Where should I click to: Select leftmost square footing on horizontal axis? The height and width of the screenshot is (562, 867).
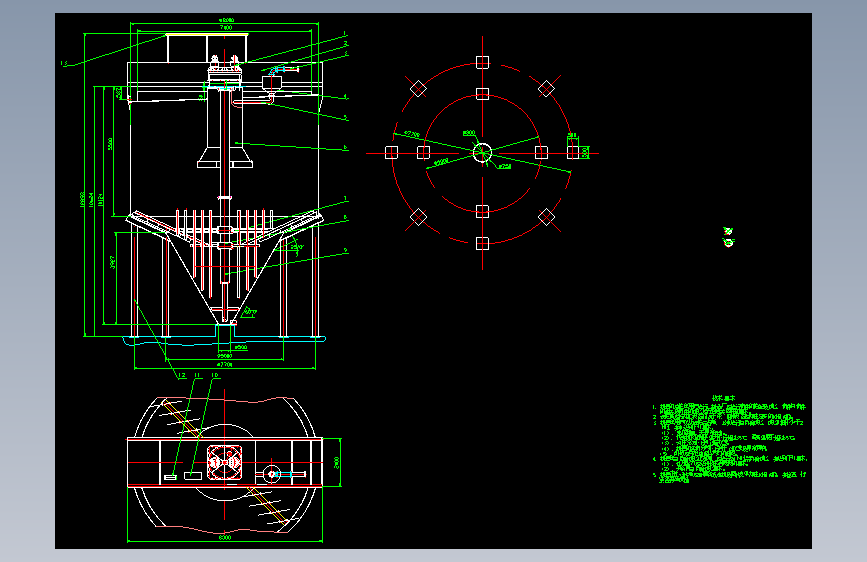[391, 152]
